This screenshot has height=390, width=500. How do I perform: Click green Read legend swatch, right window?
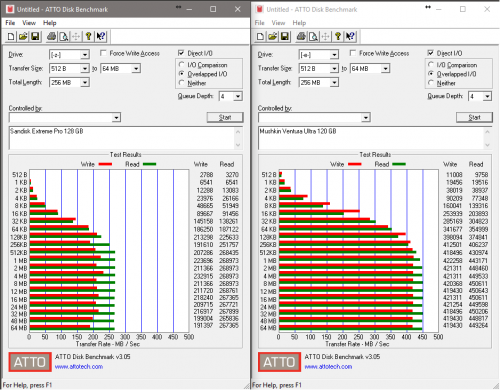(399, 164)
